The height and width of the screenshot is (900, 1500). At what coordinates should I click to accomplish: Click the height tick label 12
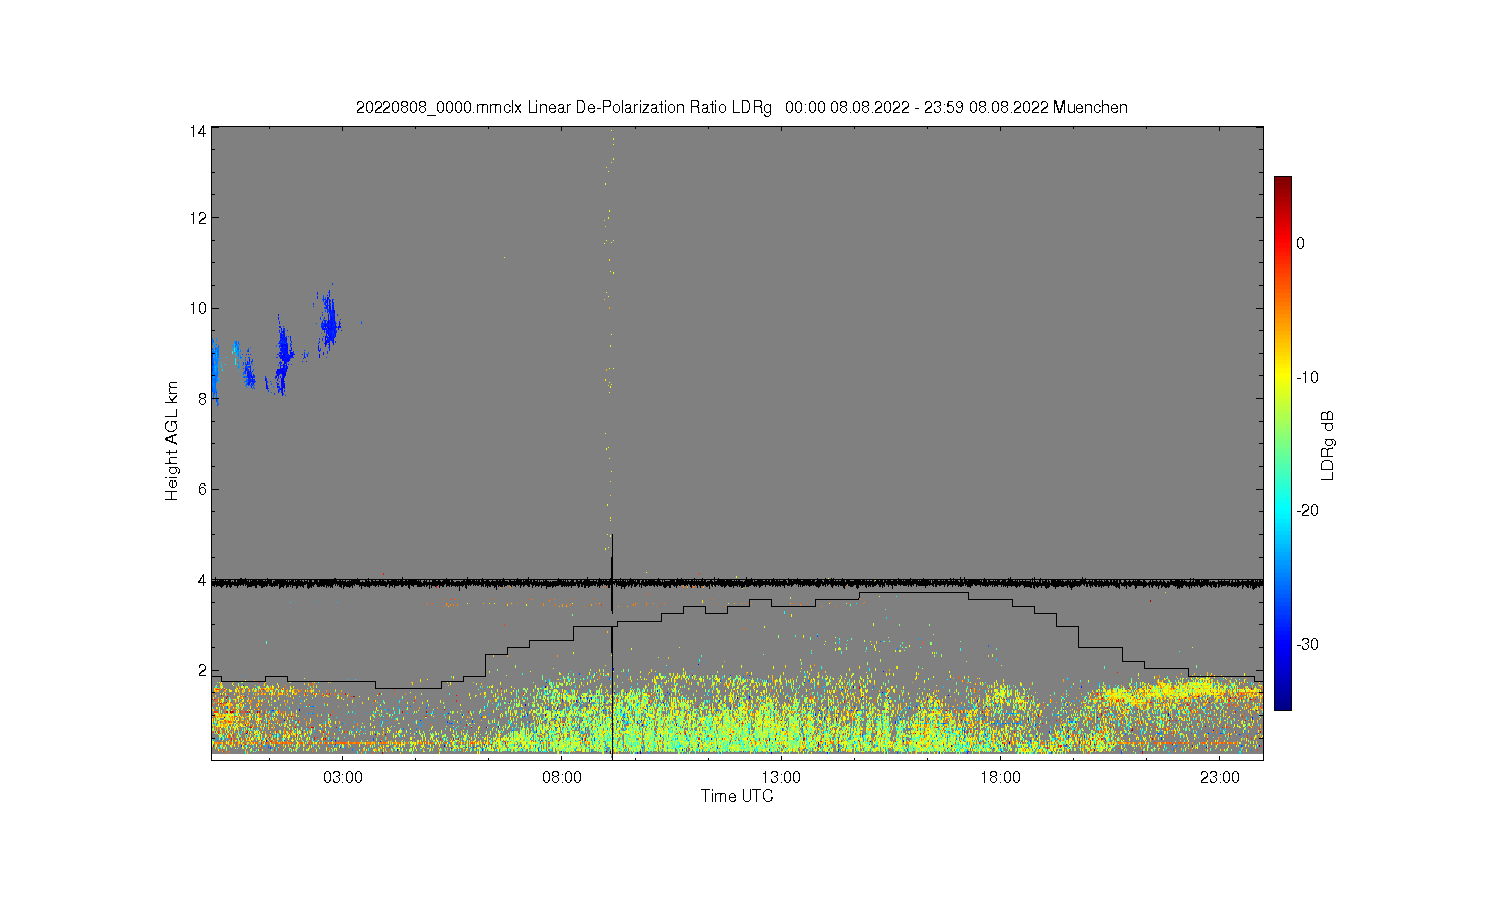tap(198, 218)
